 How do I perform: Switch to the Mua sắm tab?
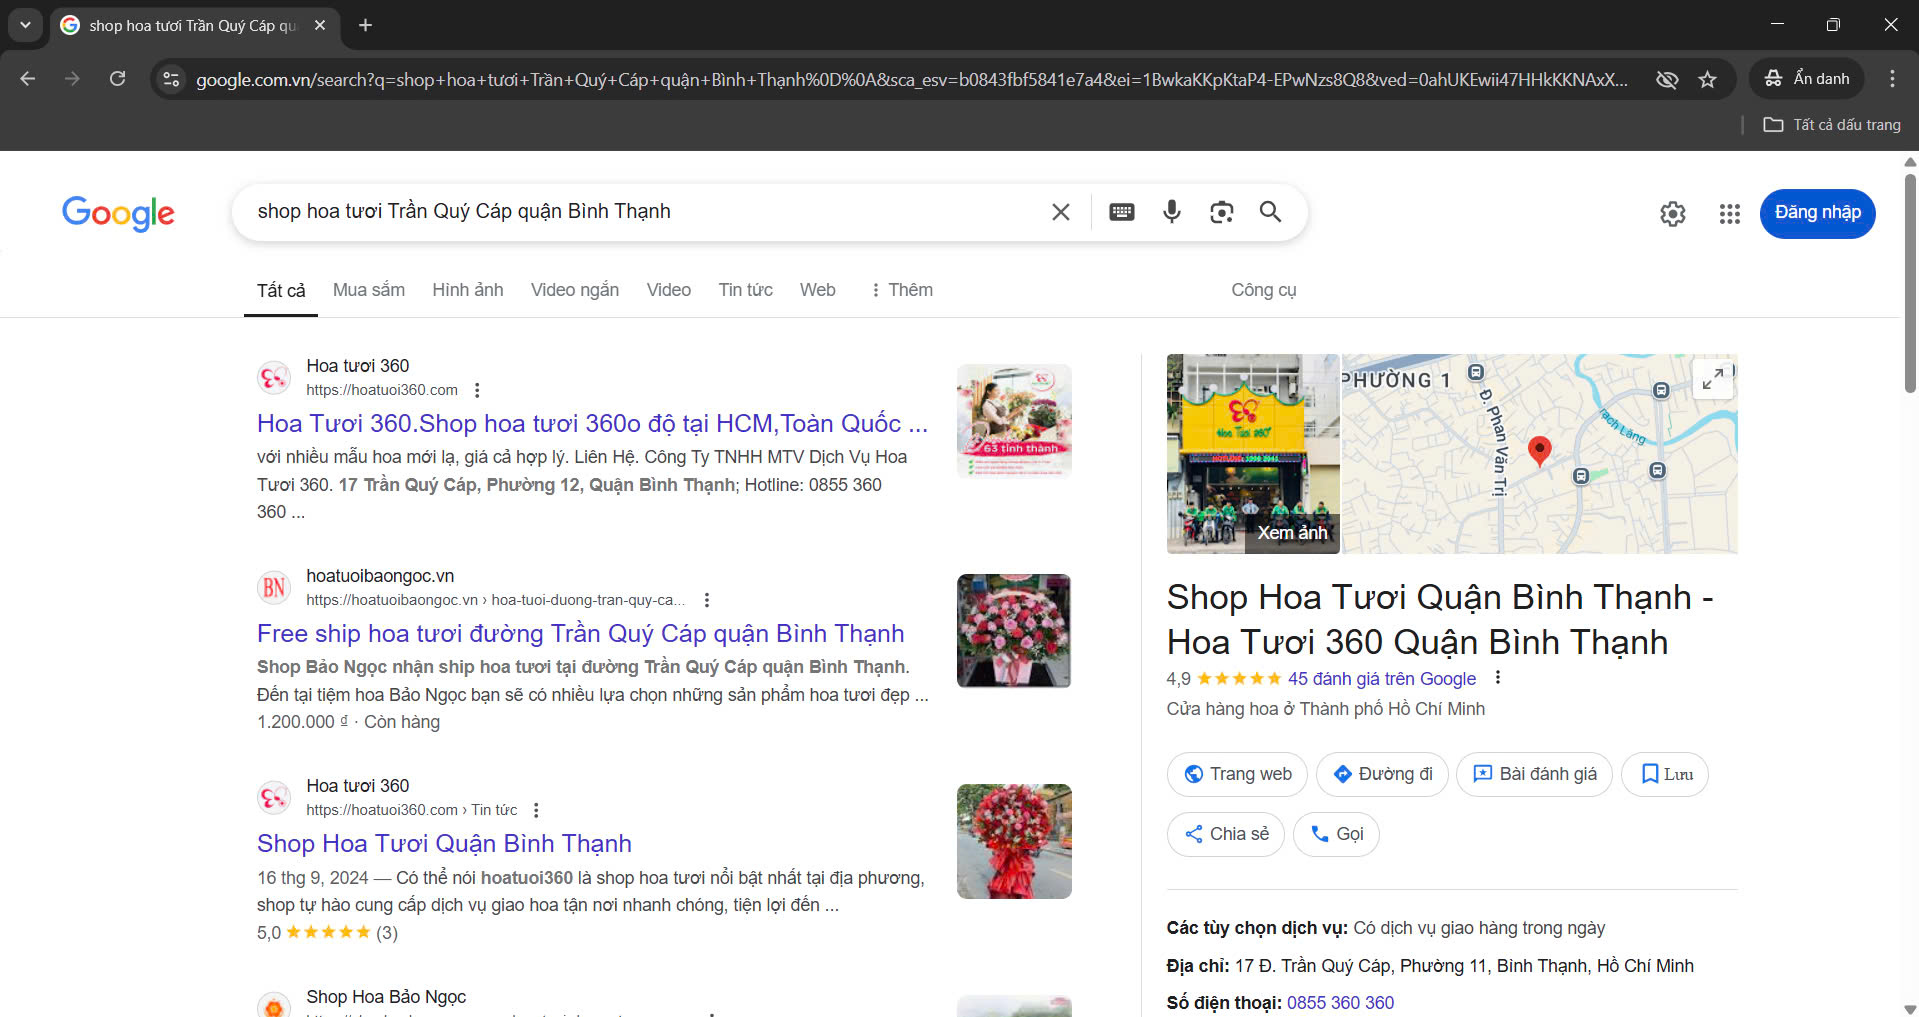point(369,290)
